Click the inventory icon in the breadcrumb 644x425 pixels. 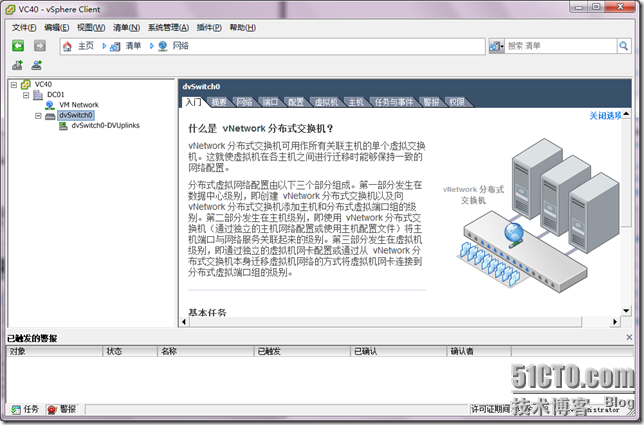tap(115, 46)
